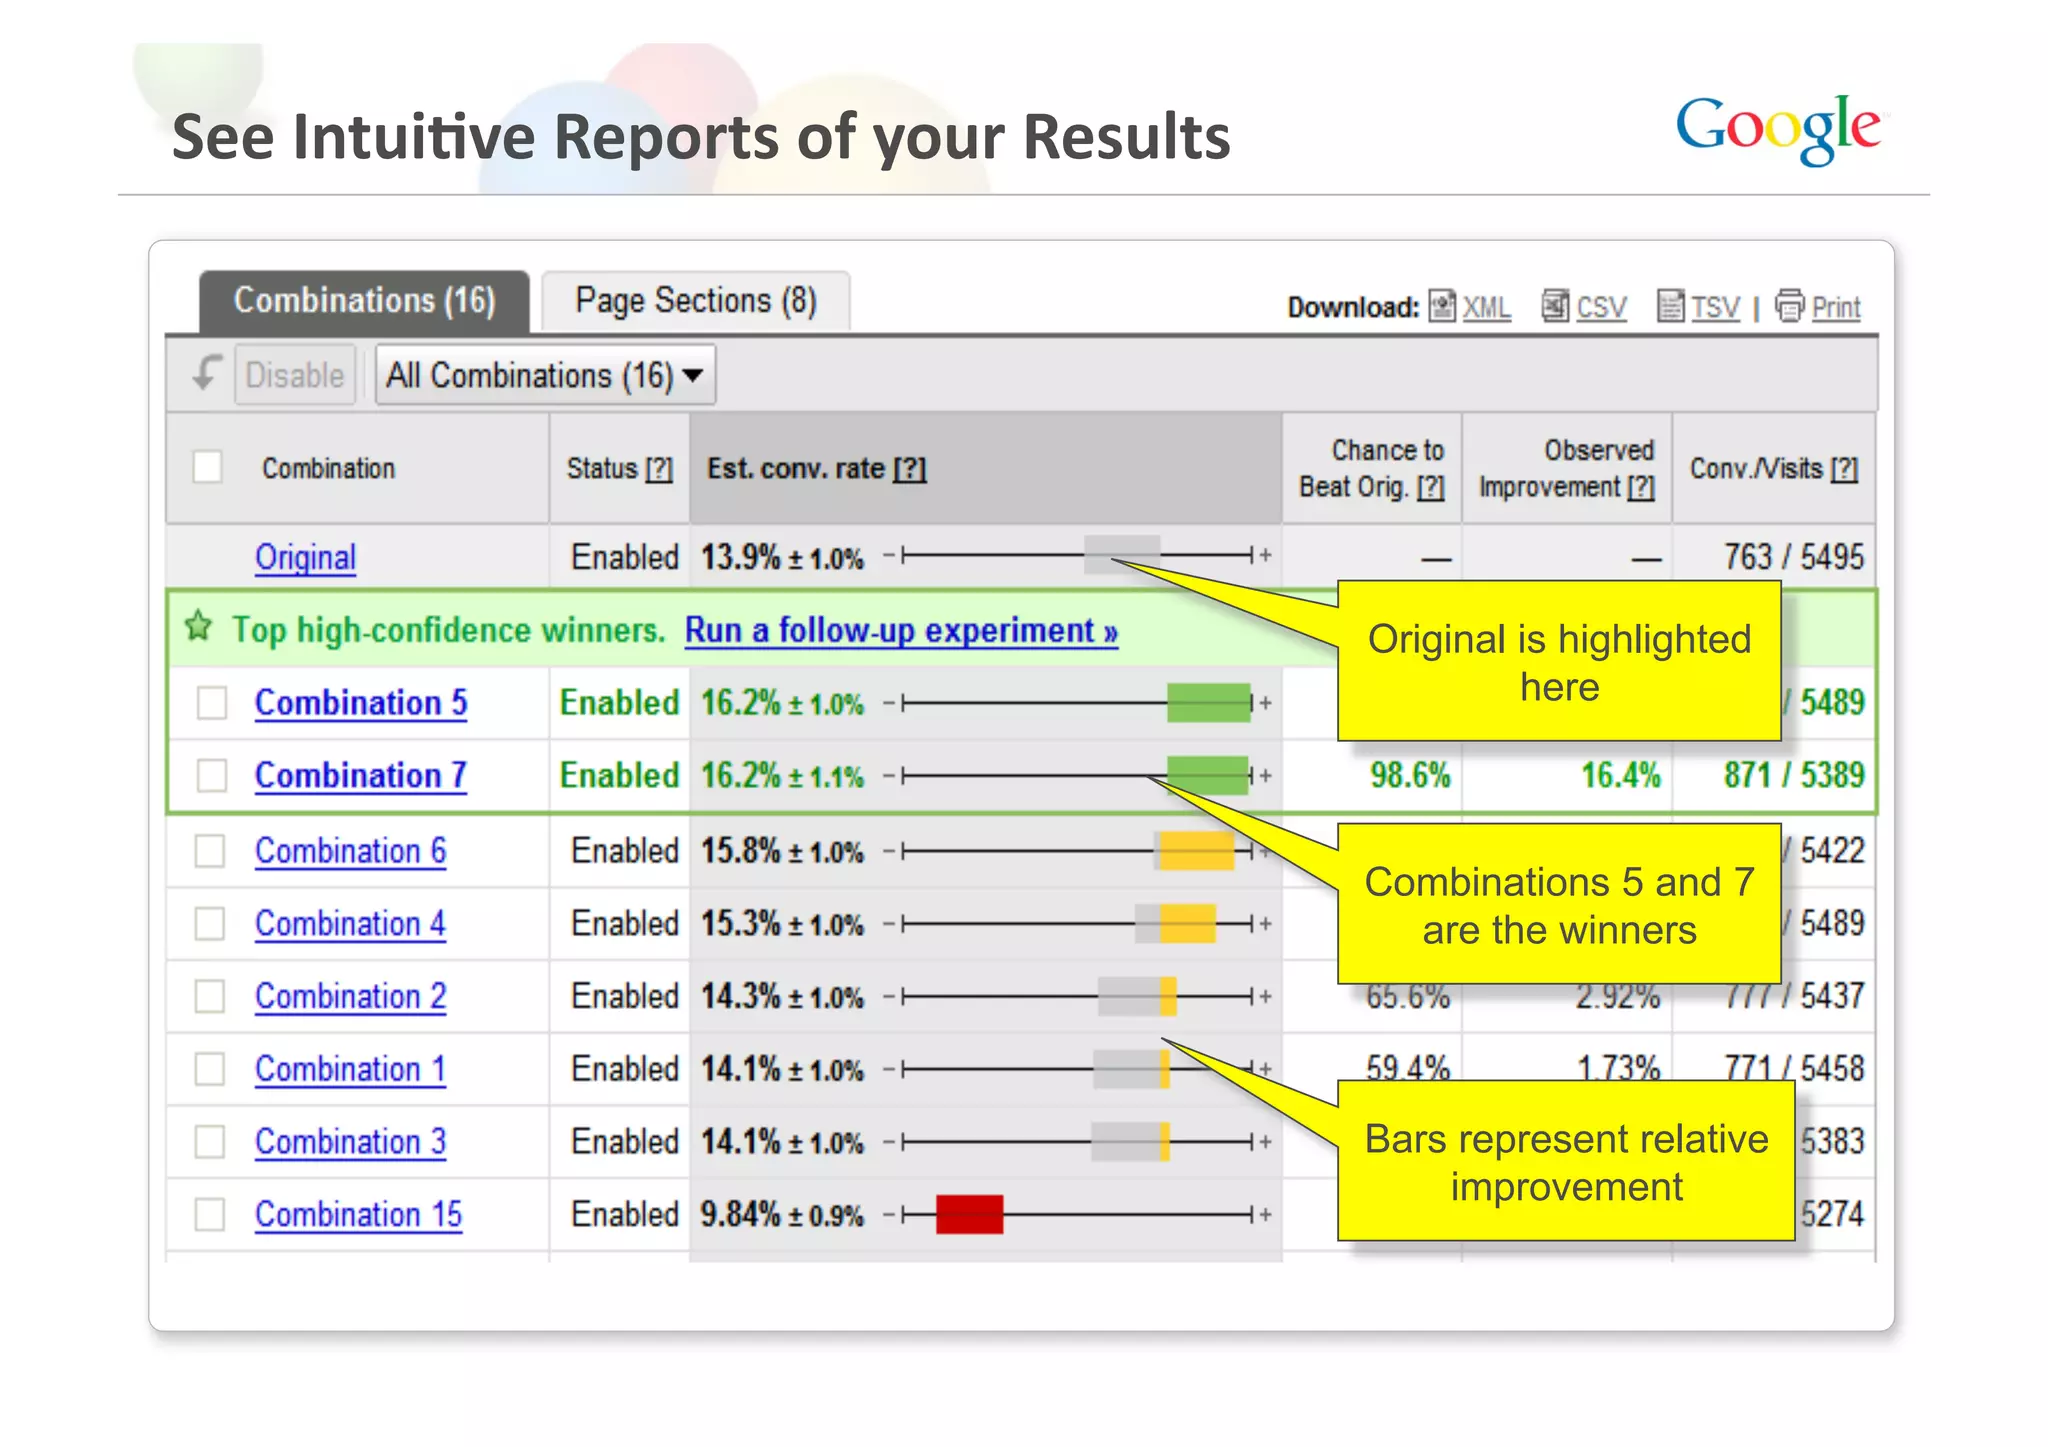The height and width of the screenshot is (1447, 2048).
Task: Download report via TSV link
Action: (x=1715, y=307)
